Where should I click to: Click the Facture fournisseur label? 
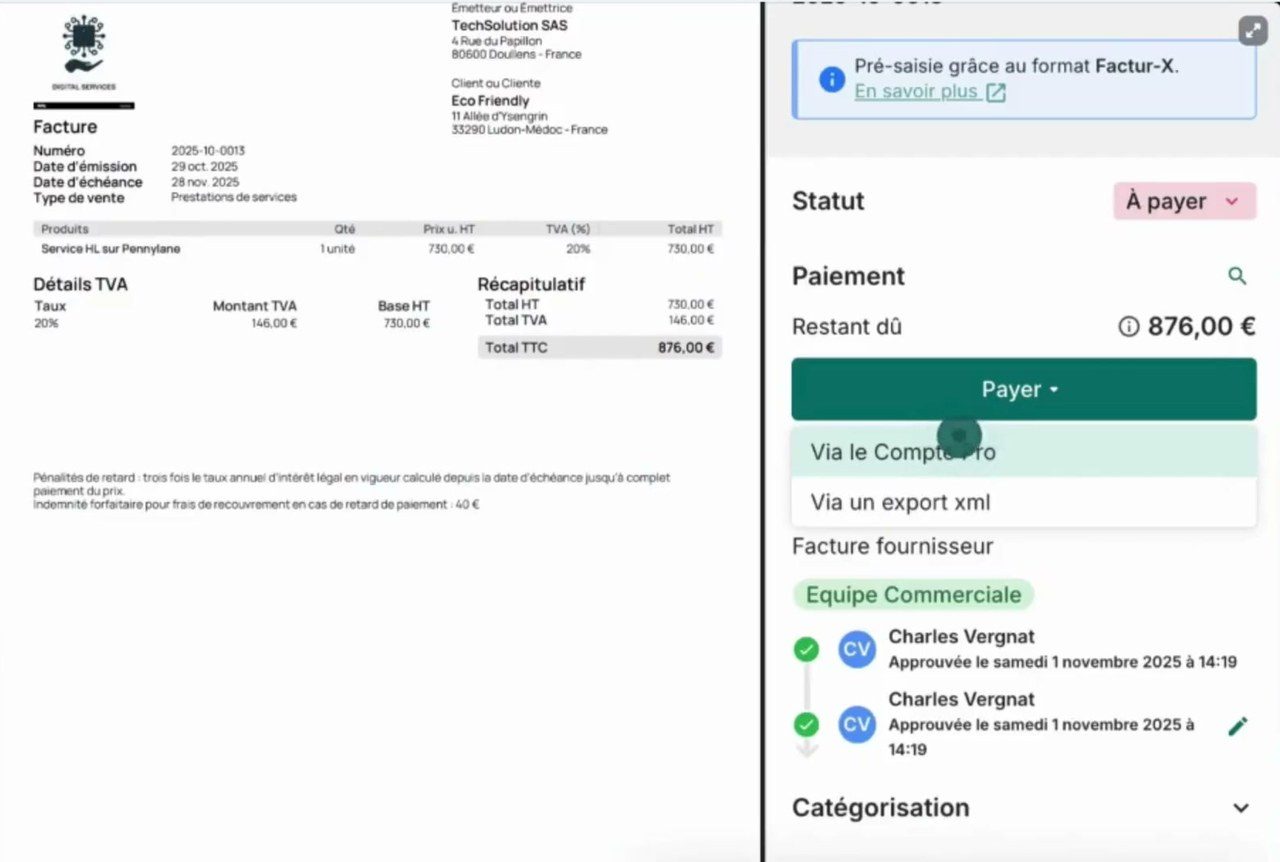893,546
